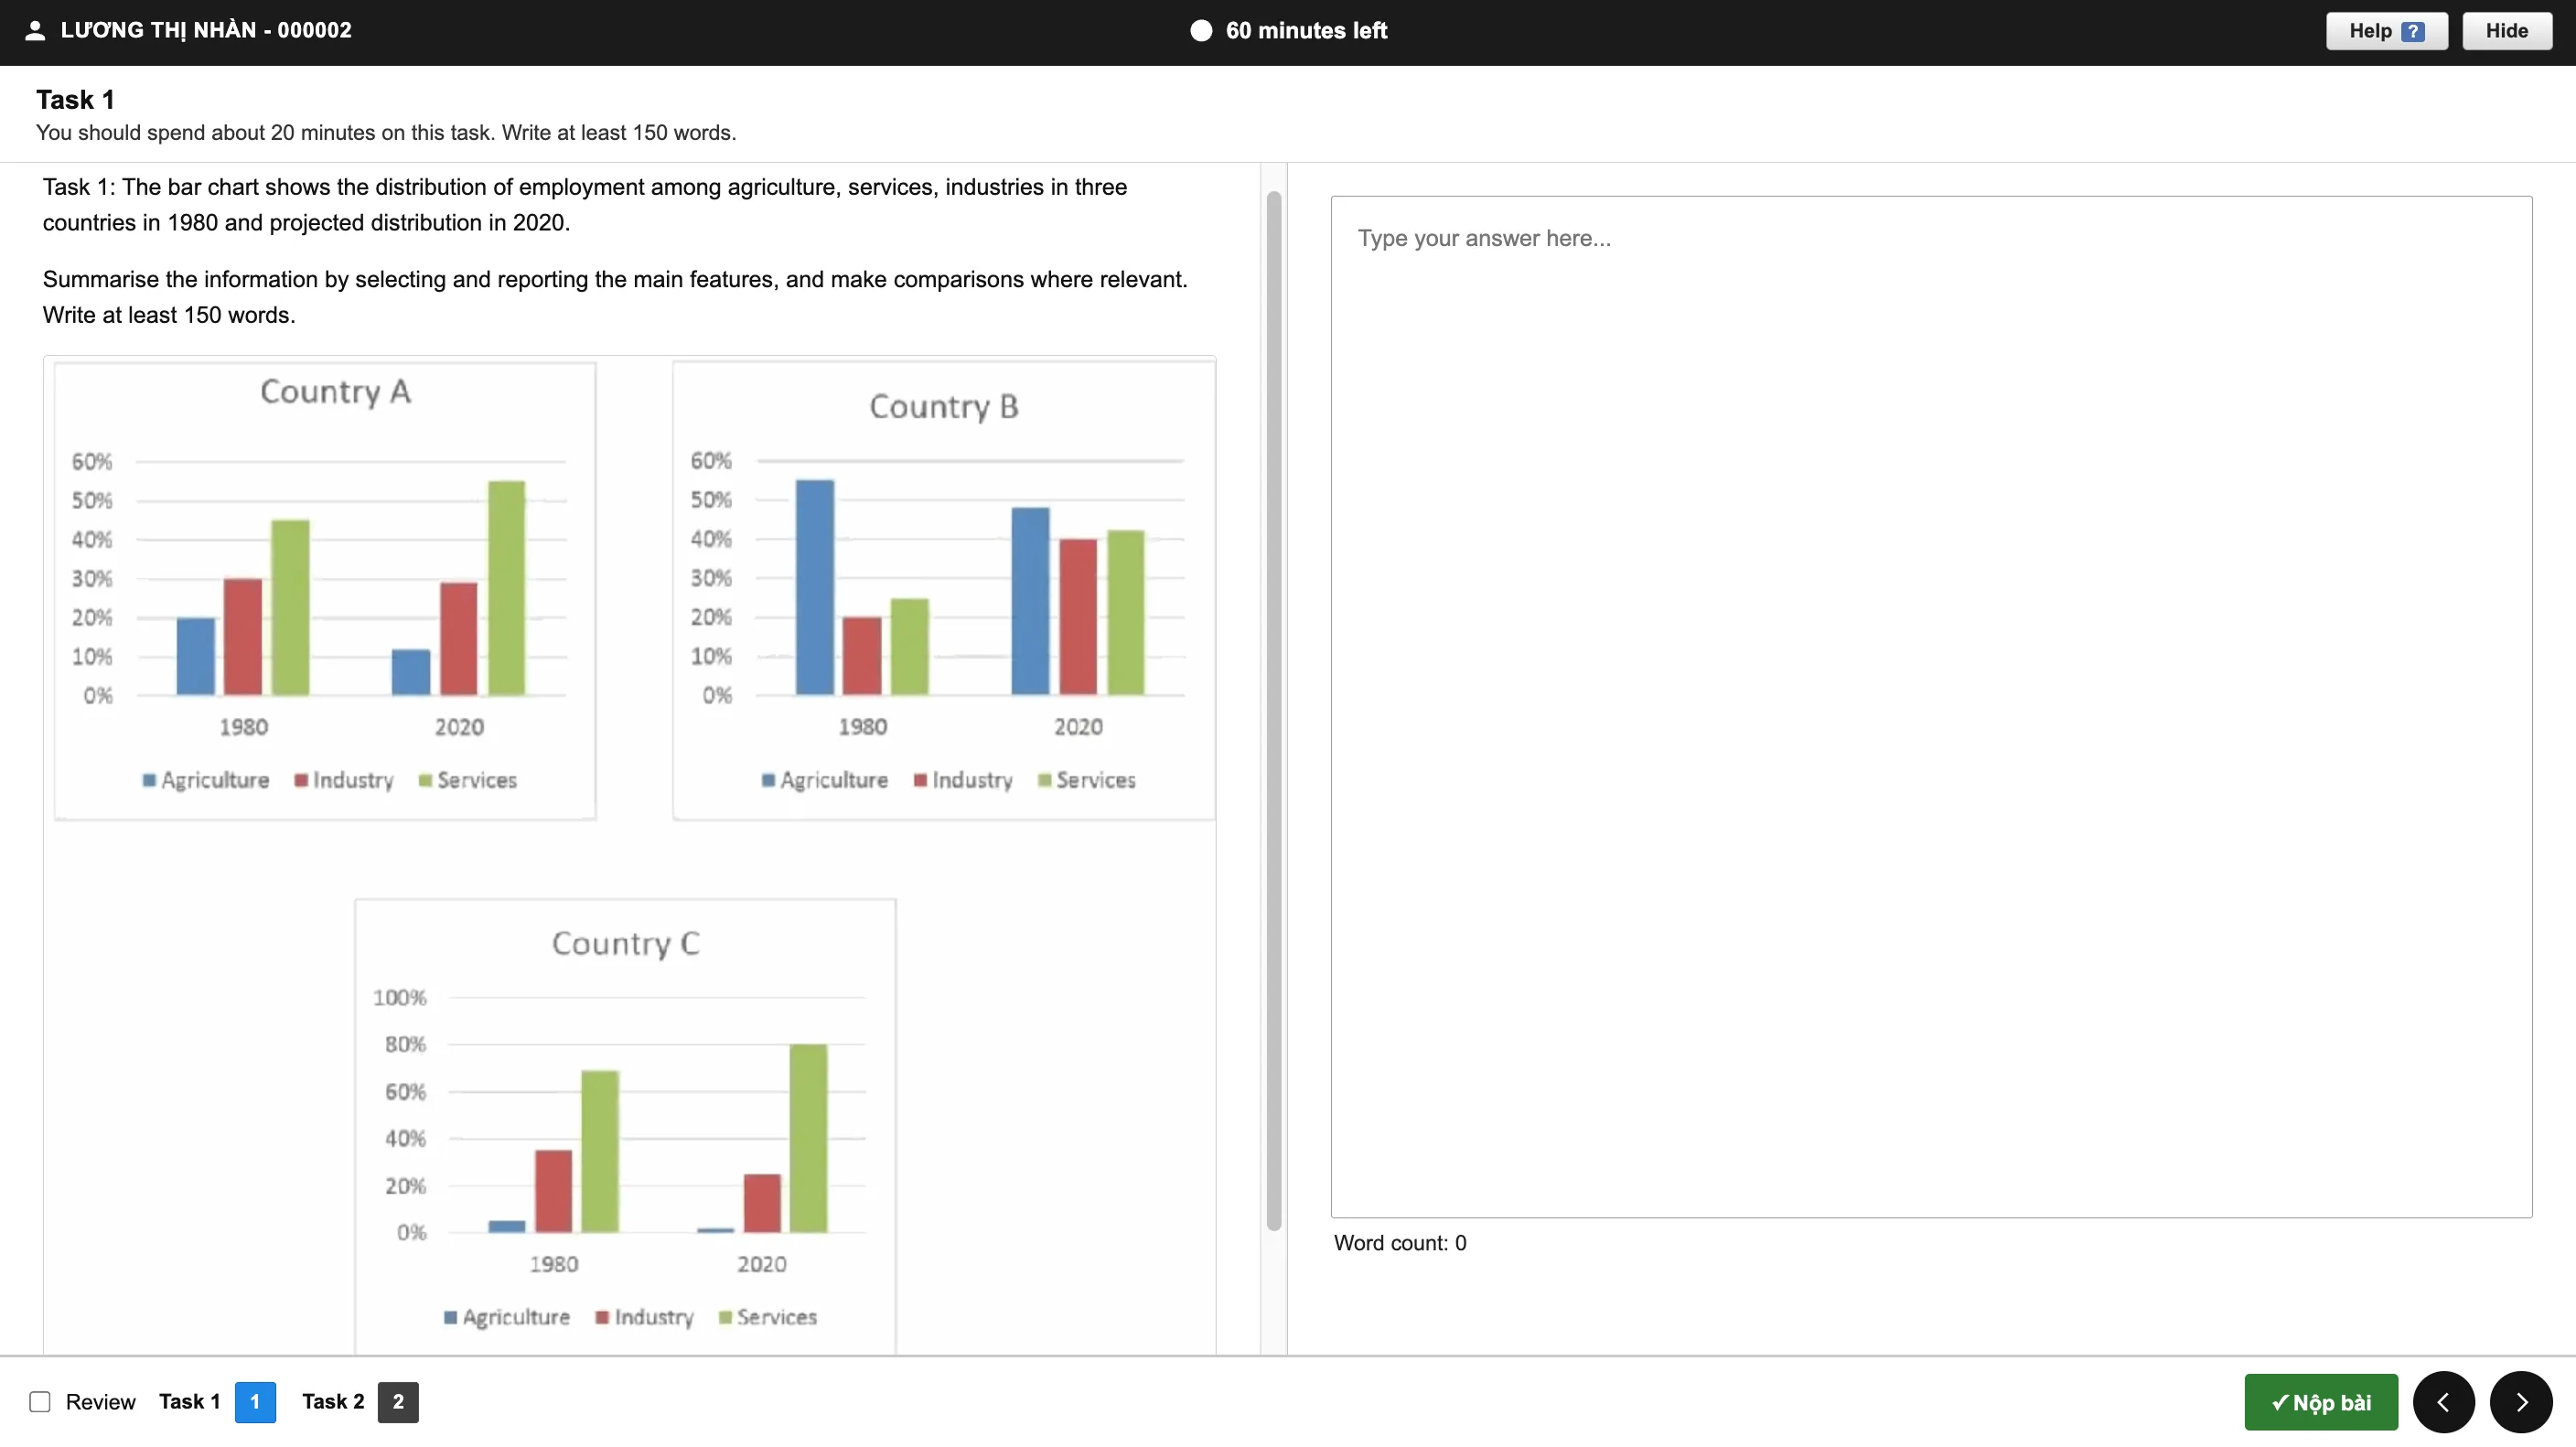Click the user profile icon
2576x1447 pixels.
click(x=35, y=31)
